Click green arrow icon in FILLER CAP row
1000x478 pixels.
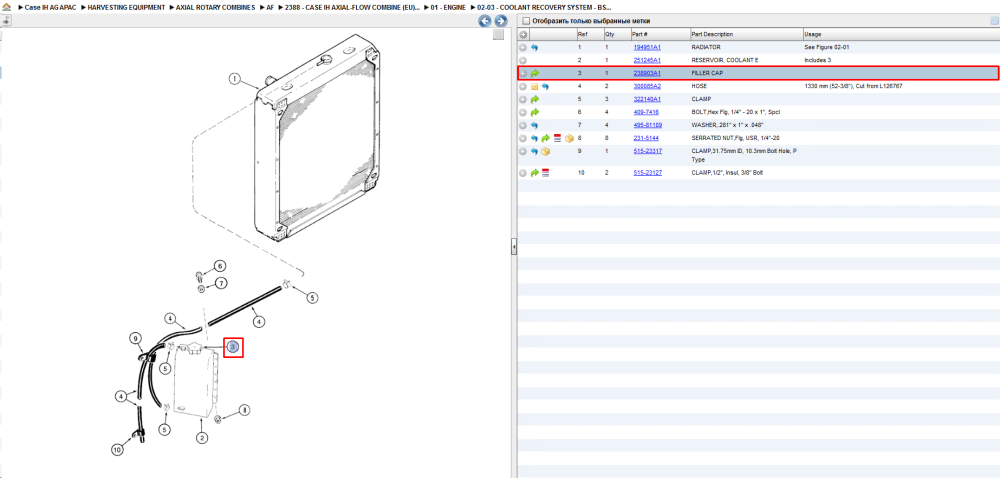click(x=534, y=73)
